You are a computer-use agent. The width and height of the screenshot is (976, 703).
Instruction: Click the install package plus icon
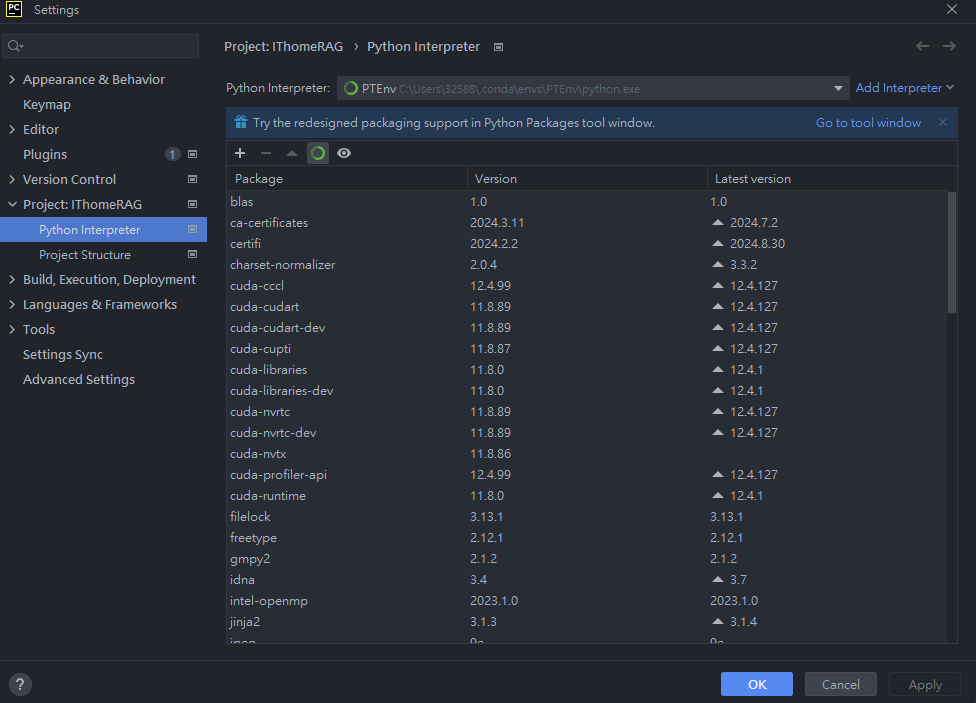(x=240, y=153)
